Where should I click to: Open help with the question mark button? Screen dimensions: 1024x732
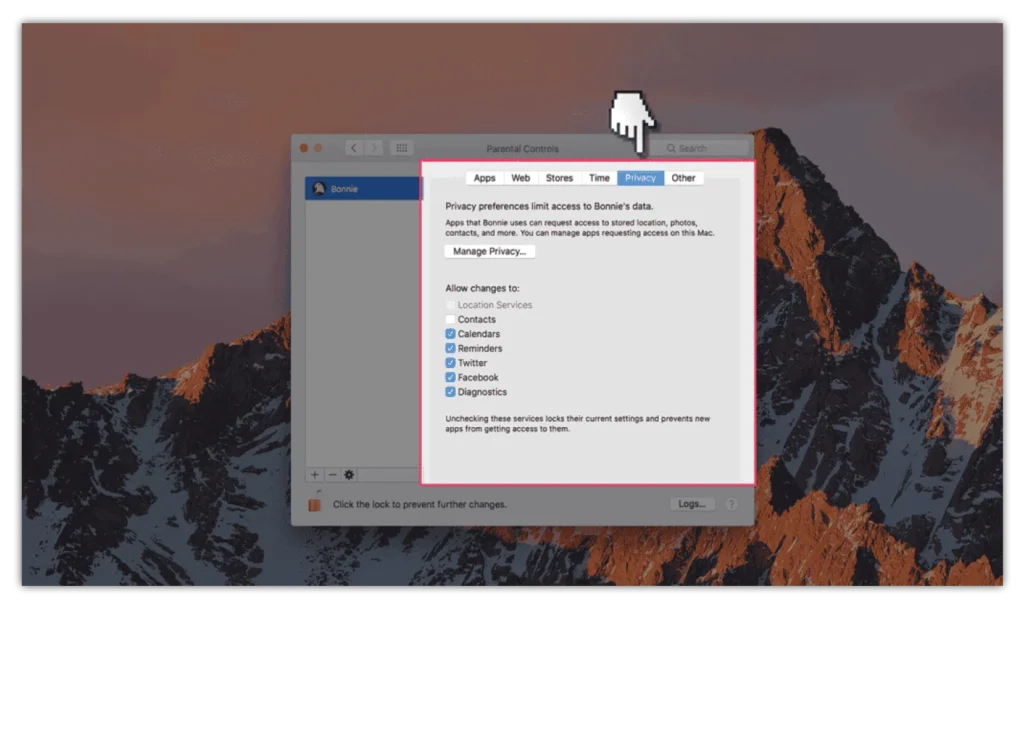click(x=731, y=504)
